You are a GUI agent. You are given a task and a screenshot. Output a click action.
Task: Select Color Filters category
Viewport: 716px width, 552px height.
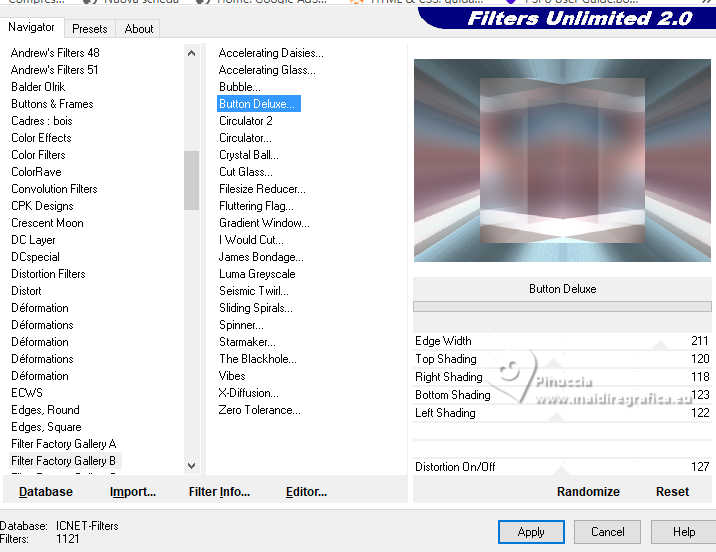38,155
